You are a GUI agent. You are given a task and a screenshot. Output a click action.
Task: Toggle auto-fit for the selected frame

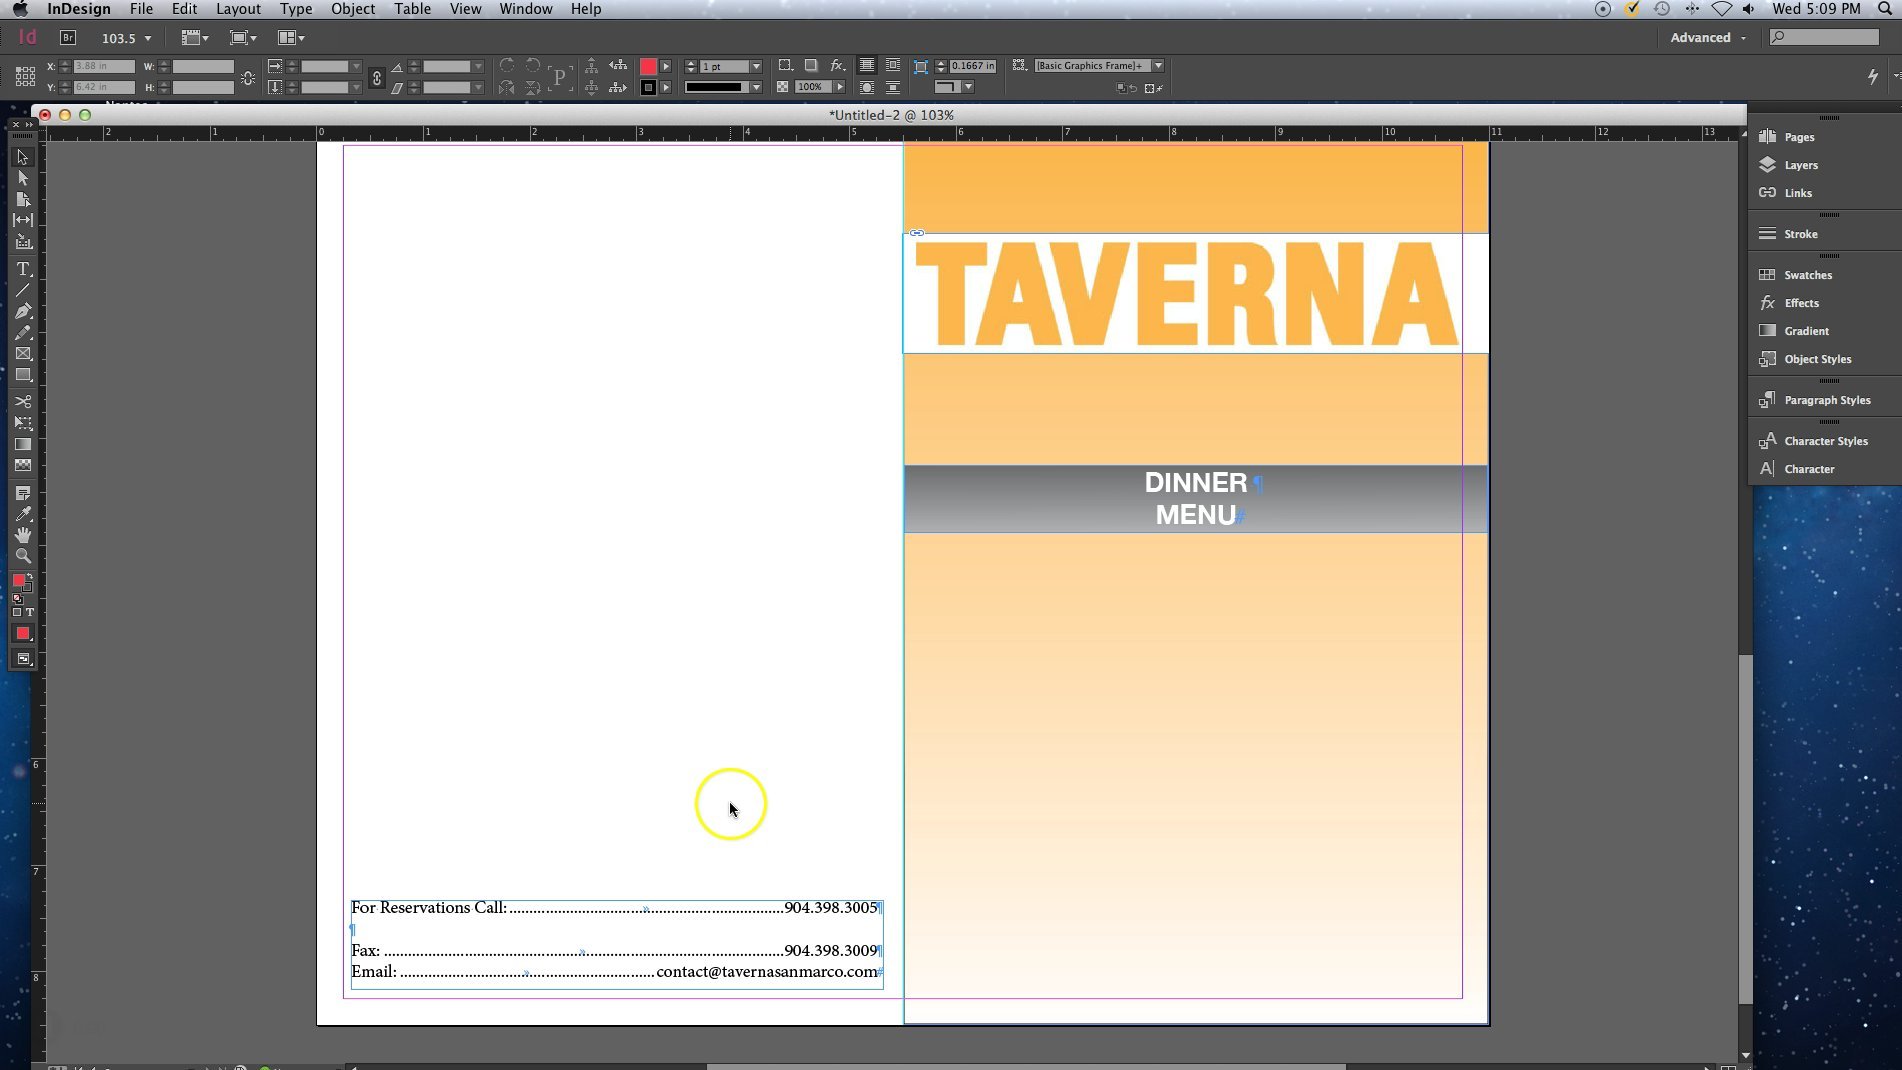tap(921, 66)
